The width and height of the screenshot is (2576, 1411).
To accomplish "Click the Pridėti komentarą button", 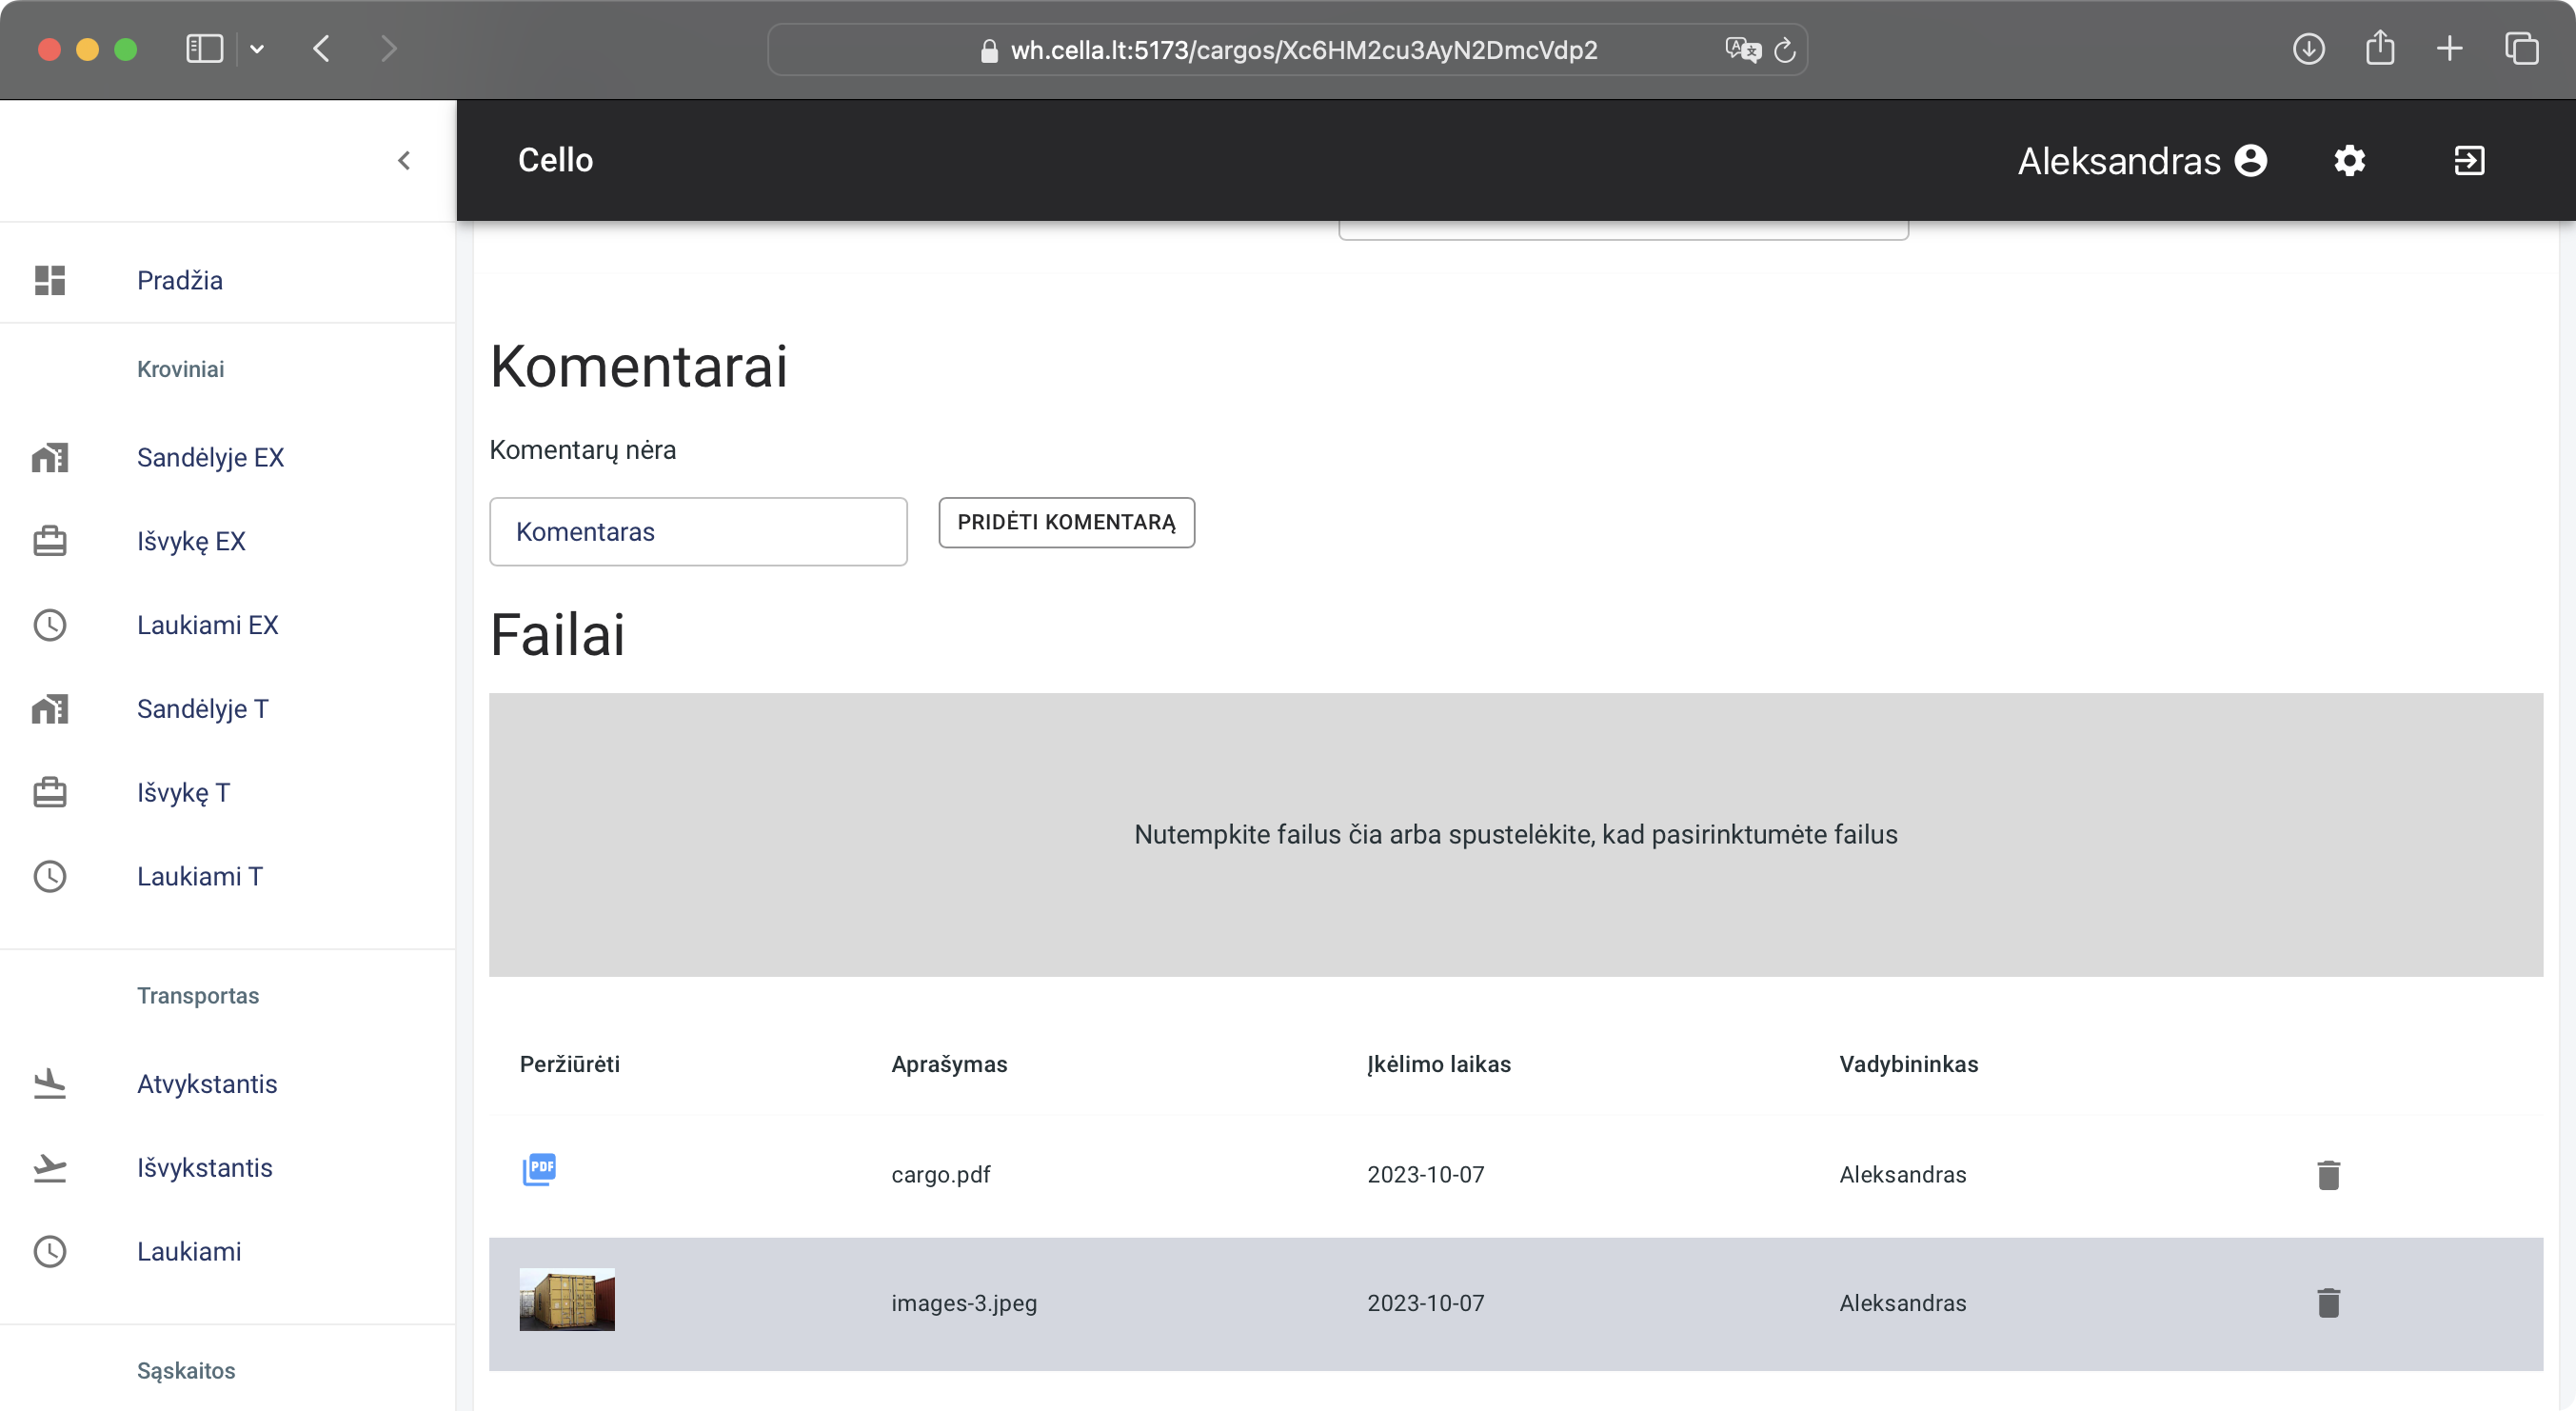I will coord(1066,522).
